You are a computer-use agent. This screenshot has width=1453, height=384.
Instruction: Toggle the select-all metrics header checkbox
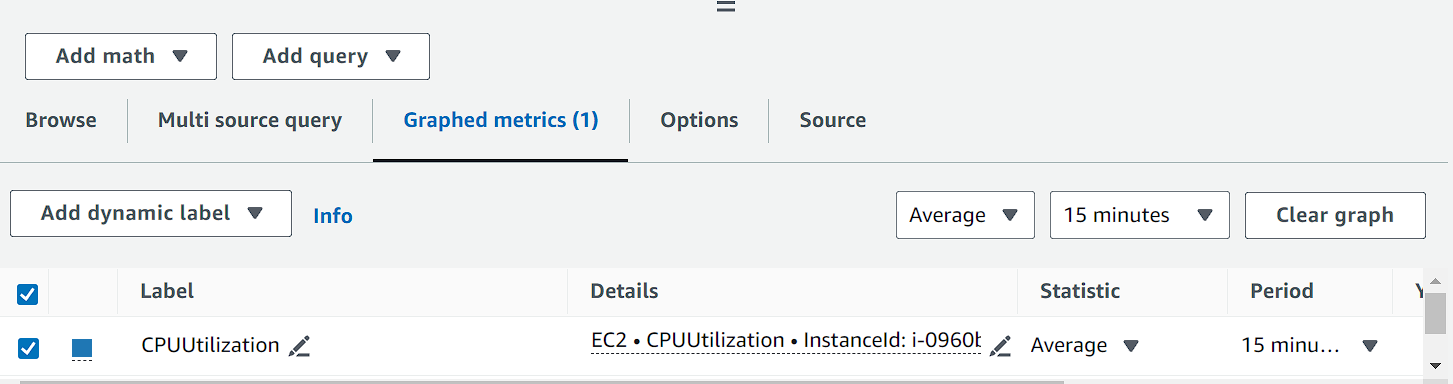[28, 294]
